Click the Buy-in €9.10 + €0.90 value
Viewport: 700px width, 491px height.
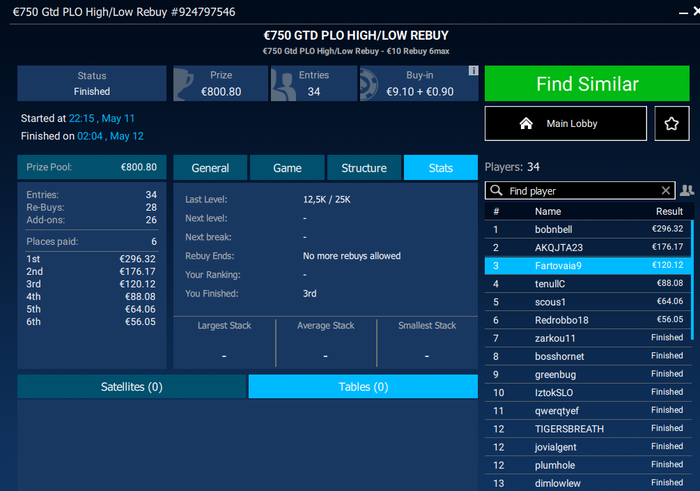[420, 92]
